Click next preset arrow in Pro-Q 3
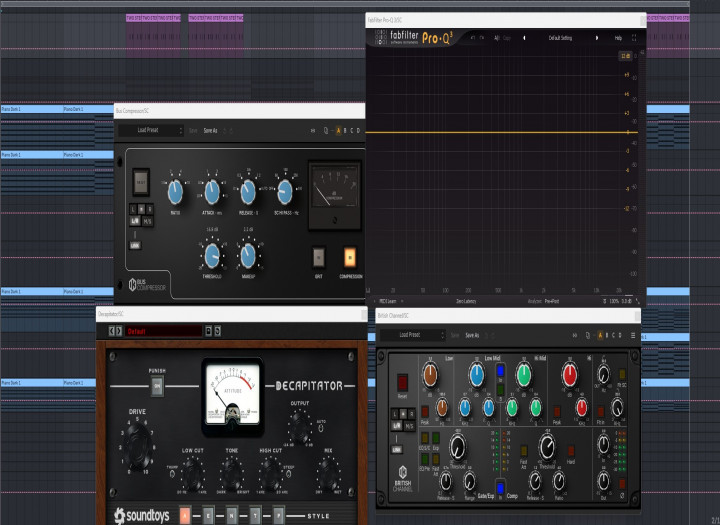720x525 pixels. point(597,38)
